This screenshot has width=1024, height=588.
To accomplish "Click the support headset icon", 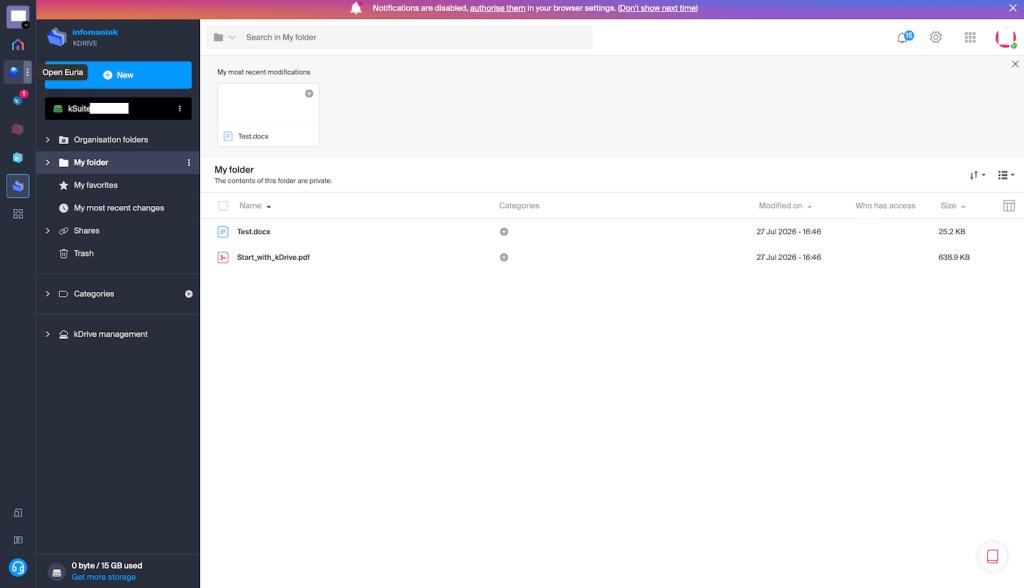I will 18,568.
